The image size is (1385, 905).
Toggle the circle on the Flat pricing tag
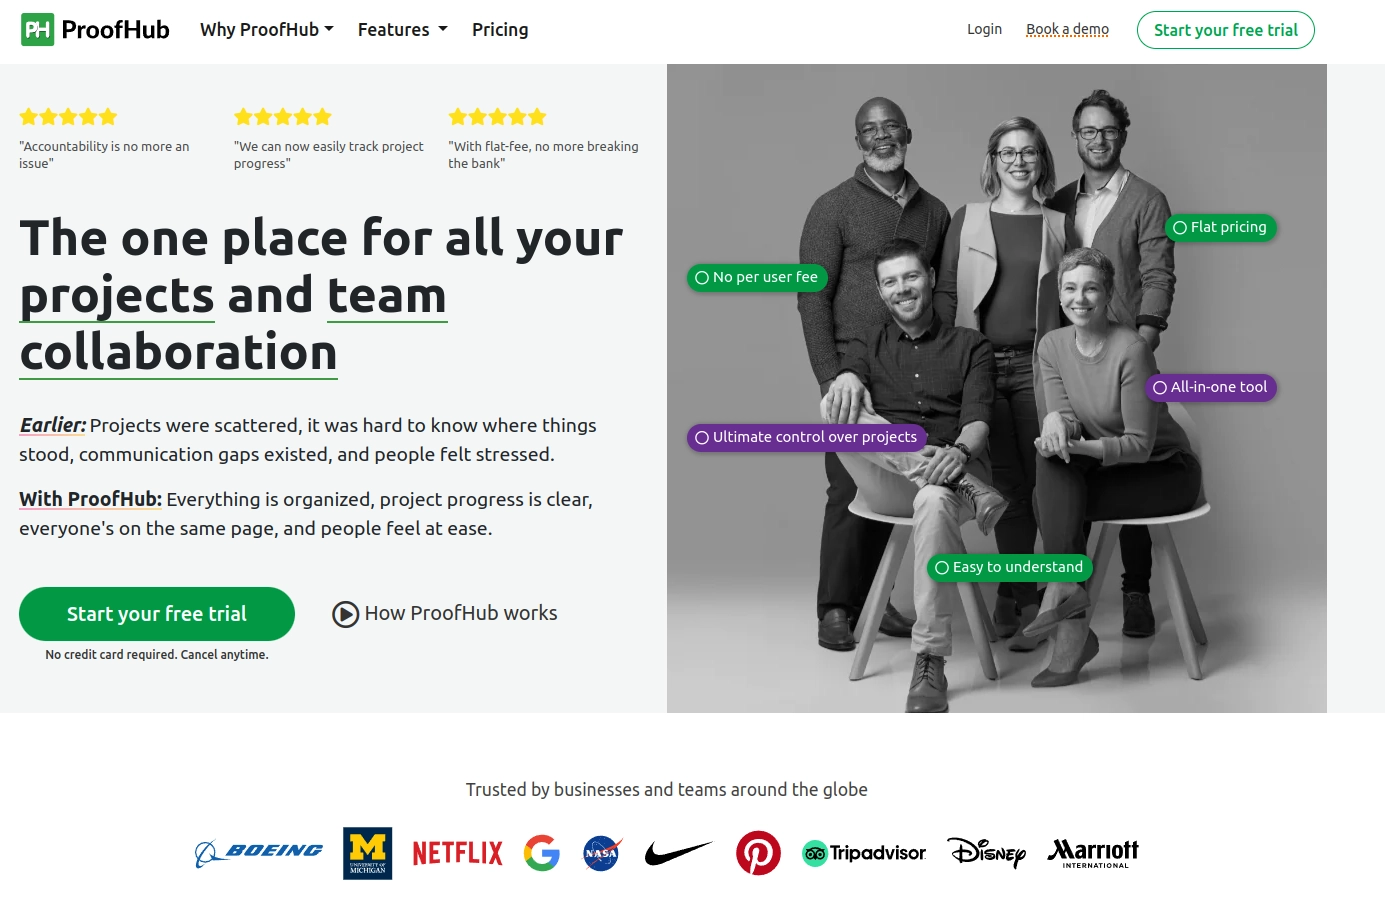pos(1180,227)
